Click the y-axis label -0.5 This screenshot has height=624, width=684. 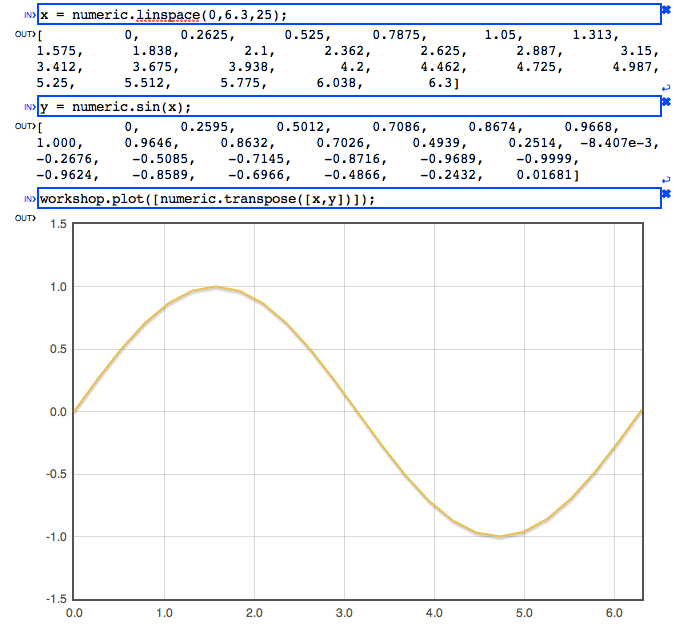coord(56,474)
